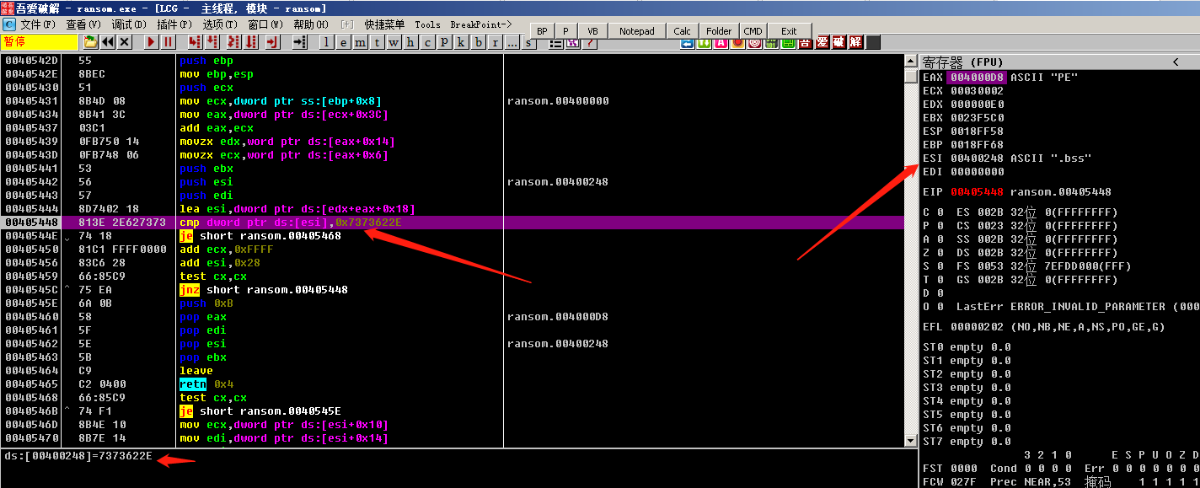Click the red question mark help icon
Viewport: 1200px width, 488px height.
[589, 42]
